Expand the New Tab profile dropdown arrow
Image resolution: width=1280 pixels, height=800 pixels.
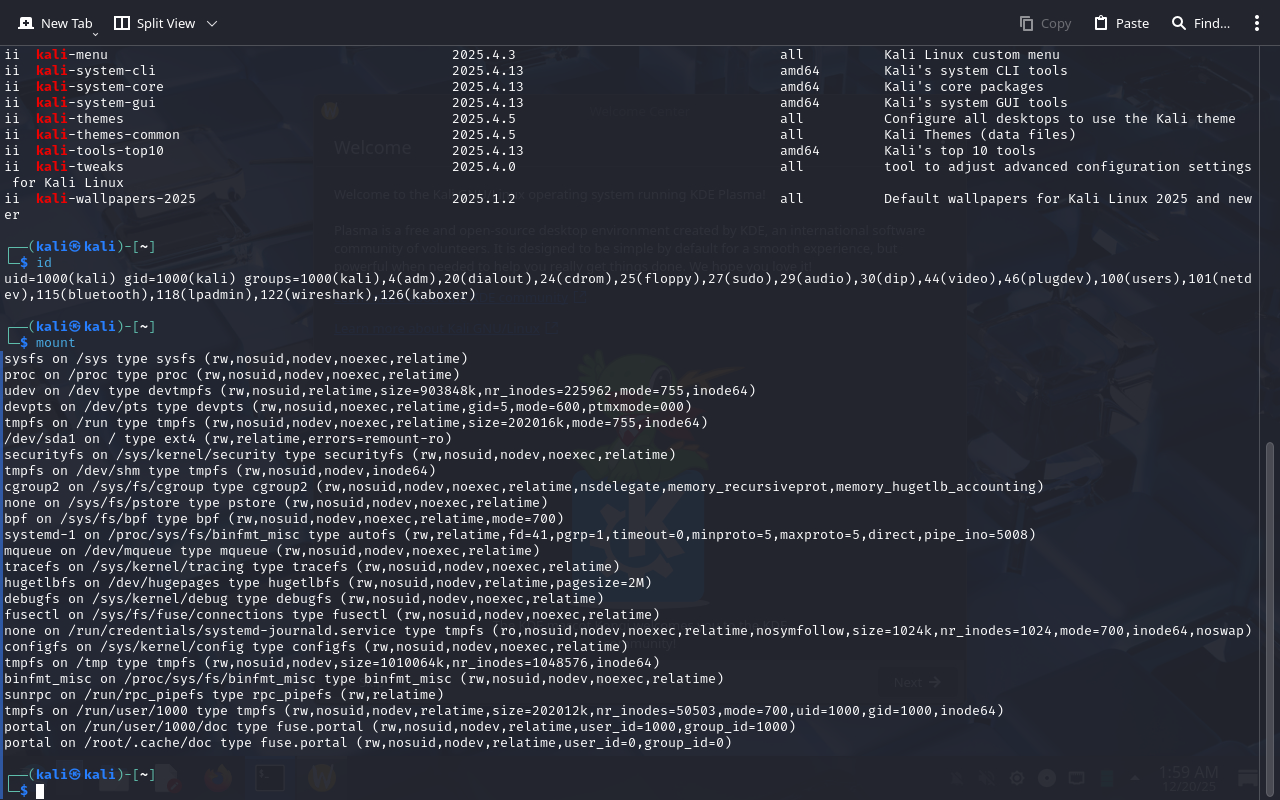click(x=95, y=34)
